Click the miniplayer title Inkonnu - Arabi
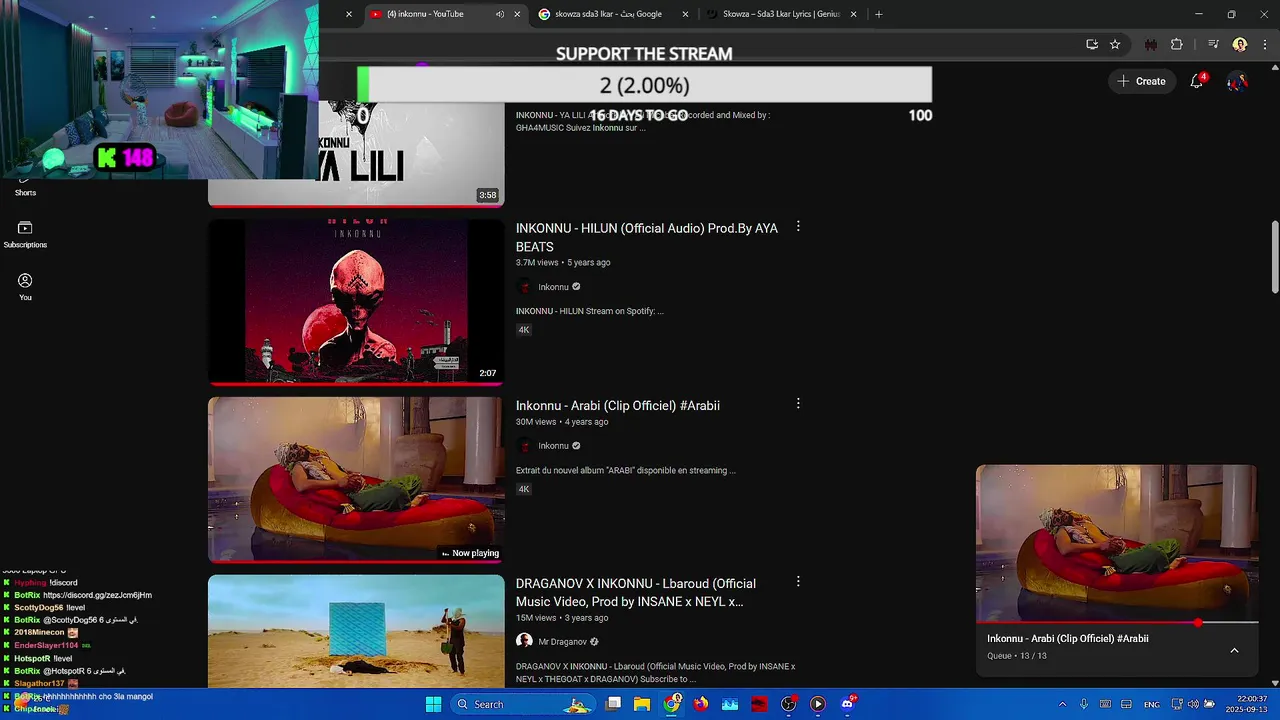This screenshot has height=720, width=1280. (1067, 638)
